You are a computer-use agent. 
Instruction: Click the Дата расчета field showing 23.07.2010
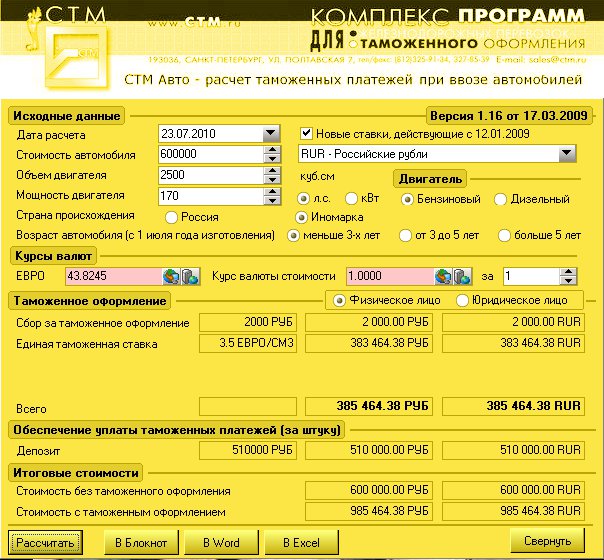pyautogui.click(x=211, y=134)
